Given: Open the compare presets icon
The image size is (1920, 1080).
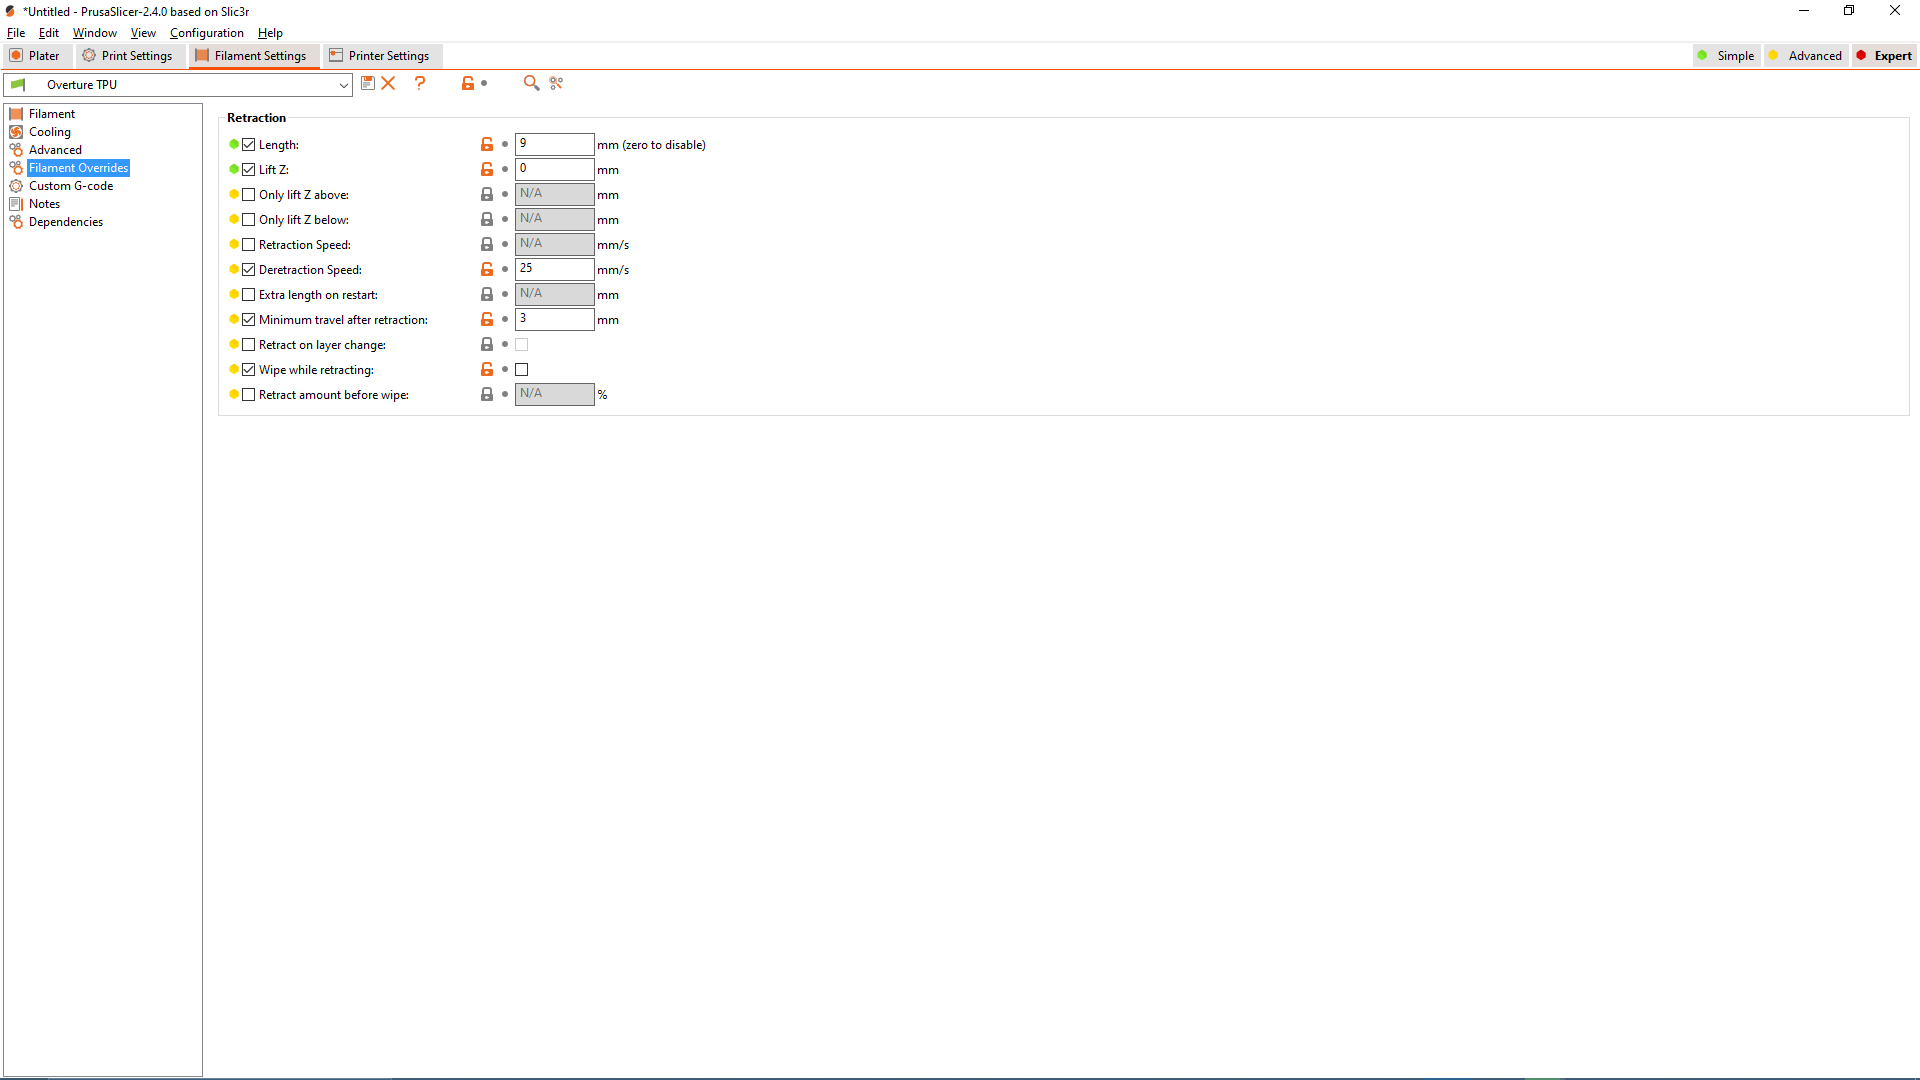Looking at the screenshot, I should 557,84.
